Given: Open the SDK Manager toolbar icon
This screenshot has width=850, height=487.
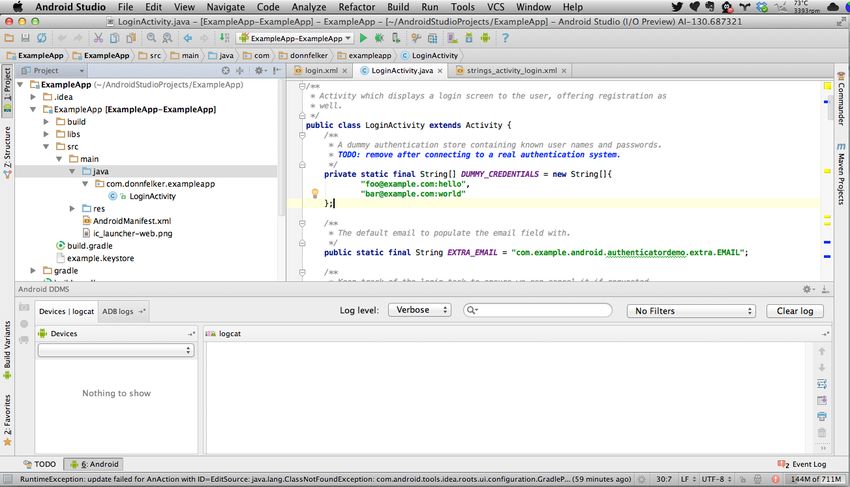Looking at the screenshot, I should (x=469, y=38).
